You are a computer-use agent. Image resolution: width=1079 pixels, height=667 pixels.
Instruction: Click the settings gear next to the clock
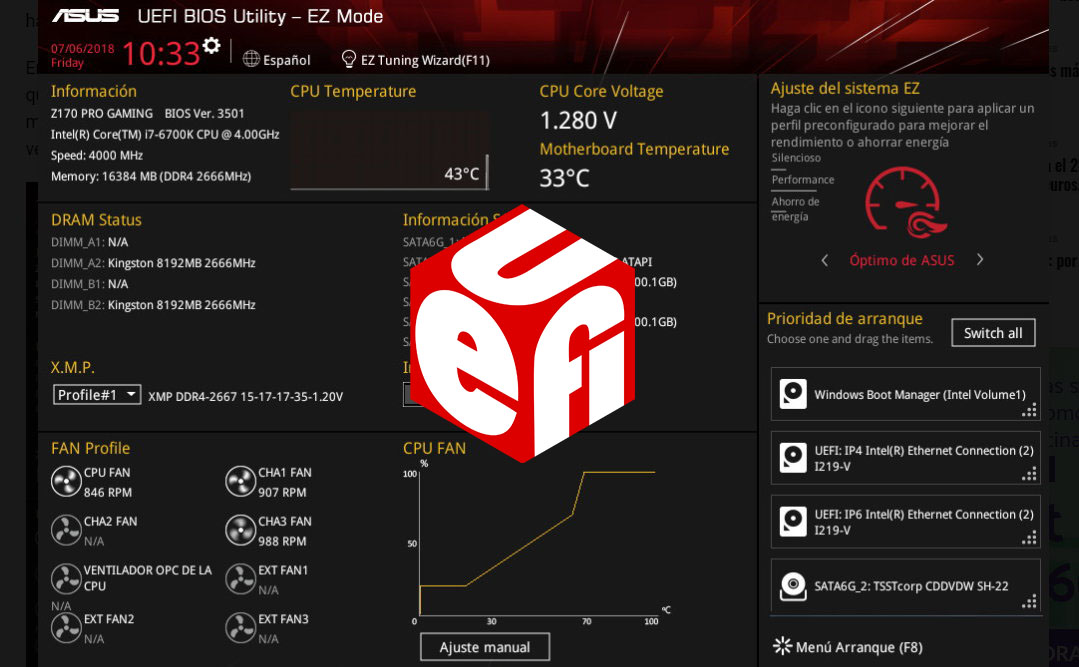click(x=211, y=46)
